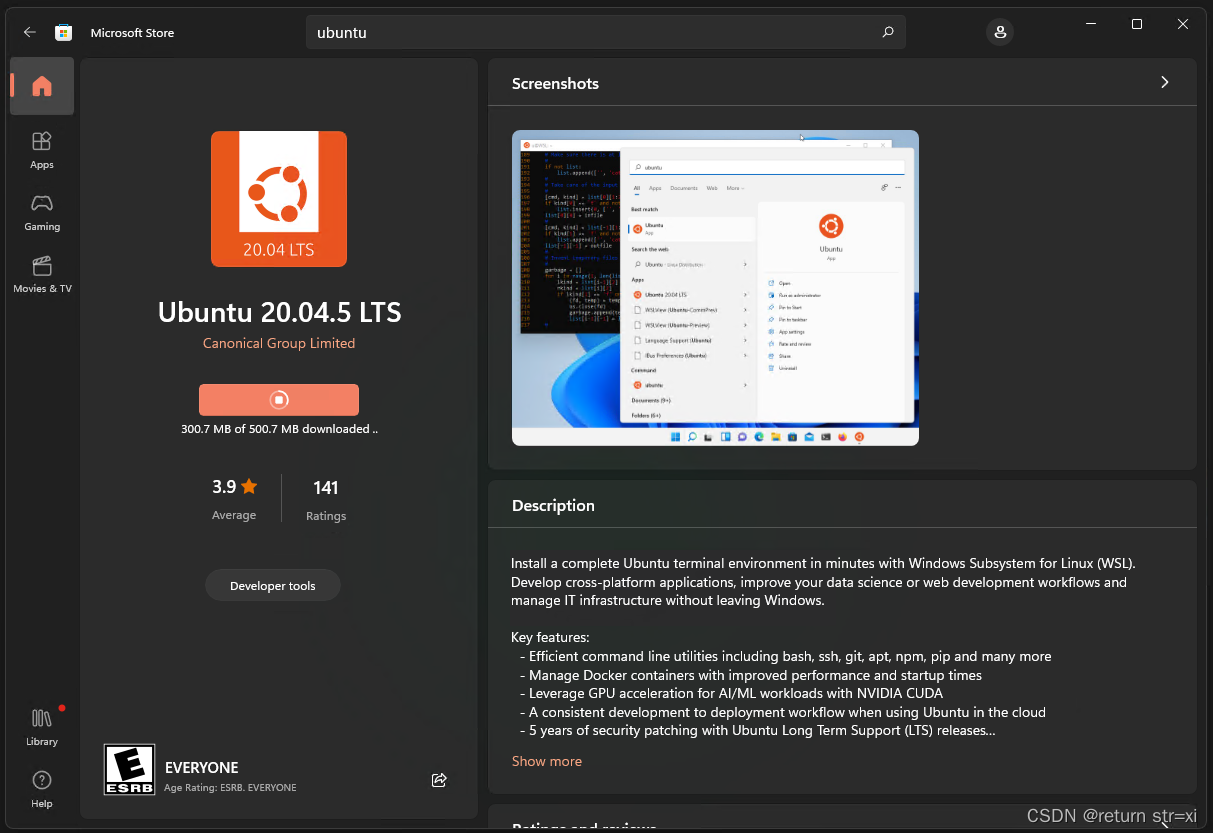Click the search box containing ubuntu
Screen dimensions: 1213x833
pyautogui.click(x=606, y=32)
